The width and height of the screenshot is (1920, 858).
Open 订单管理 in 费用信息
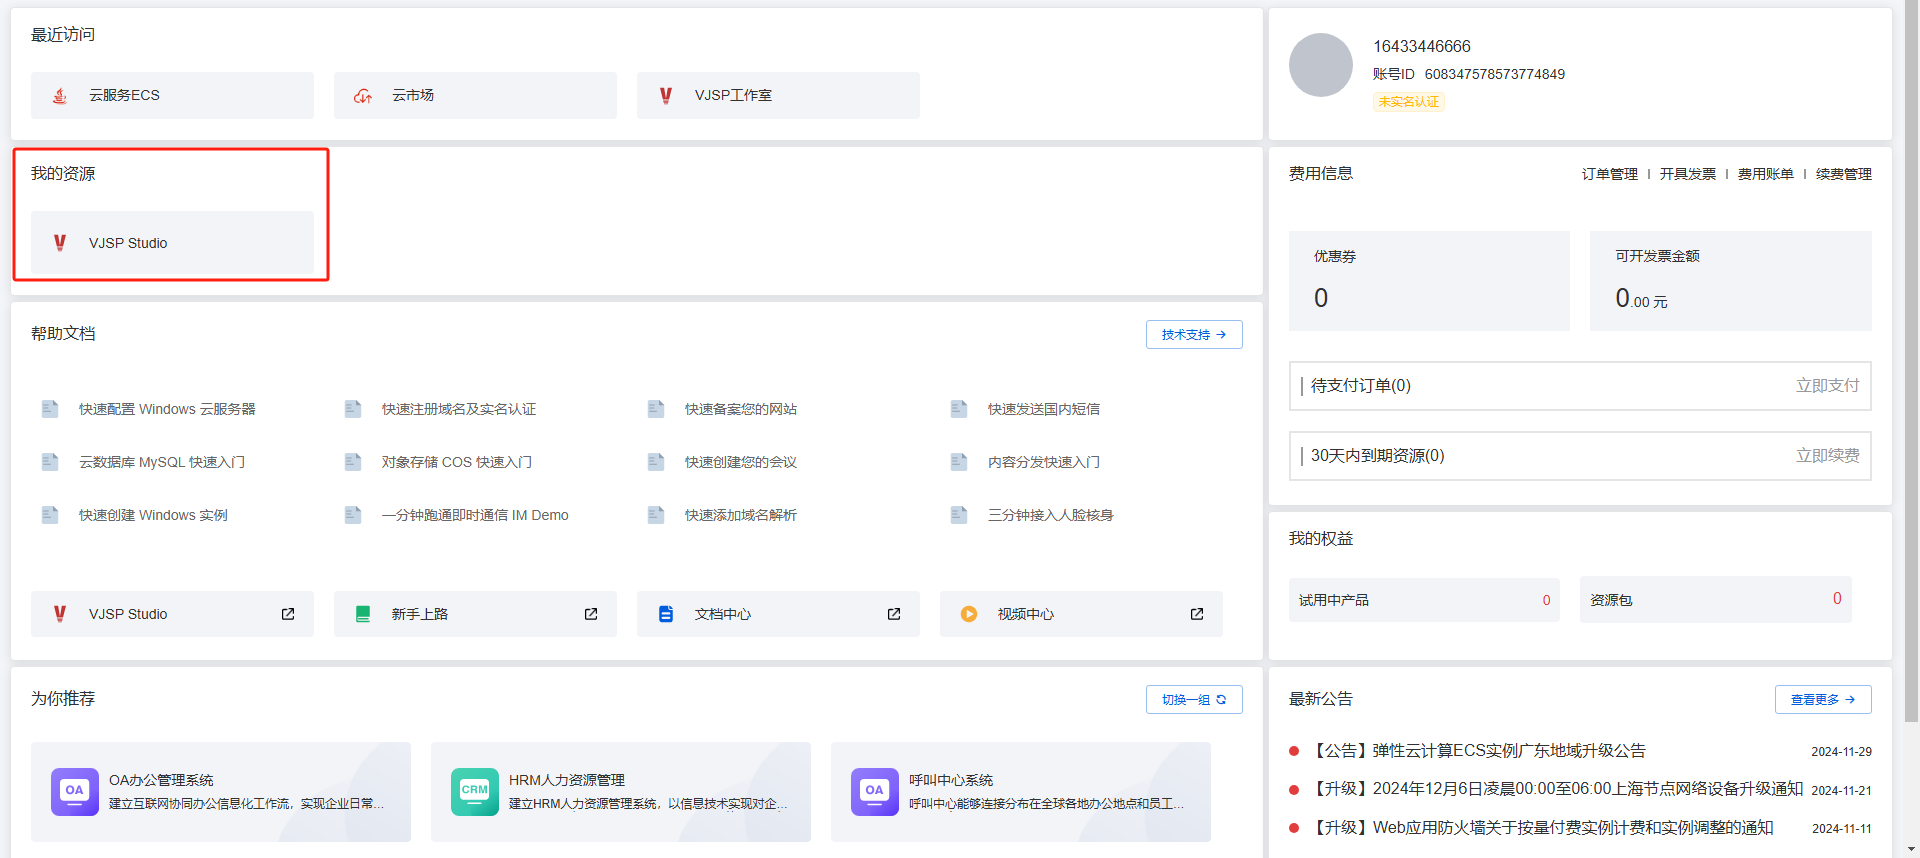coord(1610,174)
